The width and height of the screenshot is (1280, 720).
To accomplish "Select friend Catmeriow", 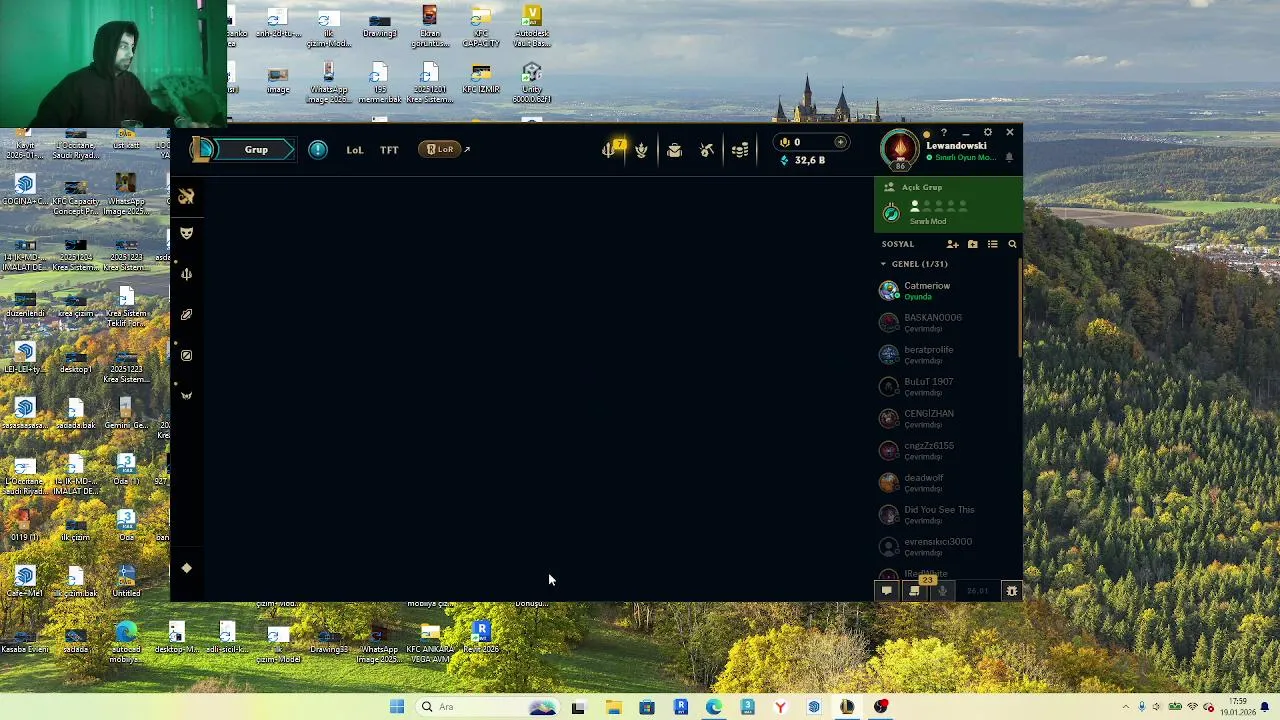I will coord(946,291).
